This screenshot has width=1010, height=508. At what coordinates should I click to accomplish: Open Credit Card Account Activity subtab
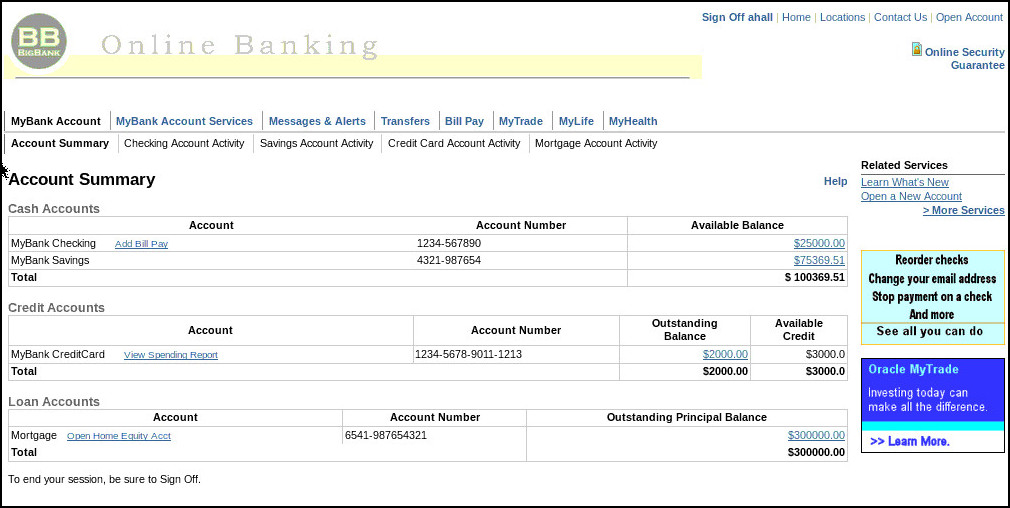coord(454,143)
